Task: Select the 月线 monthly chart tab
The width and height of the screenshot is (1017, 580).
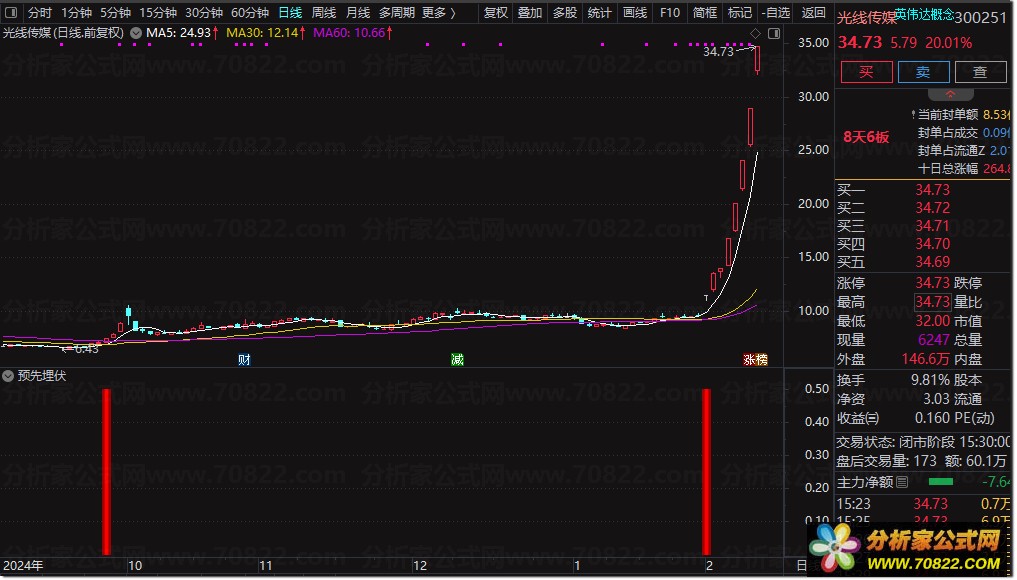Action: point(358,12)
